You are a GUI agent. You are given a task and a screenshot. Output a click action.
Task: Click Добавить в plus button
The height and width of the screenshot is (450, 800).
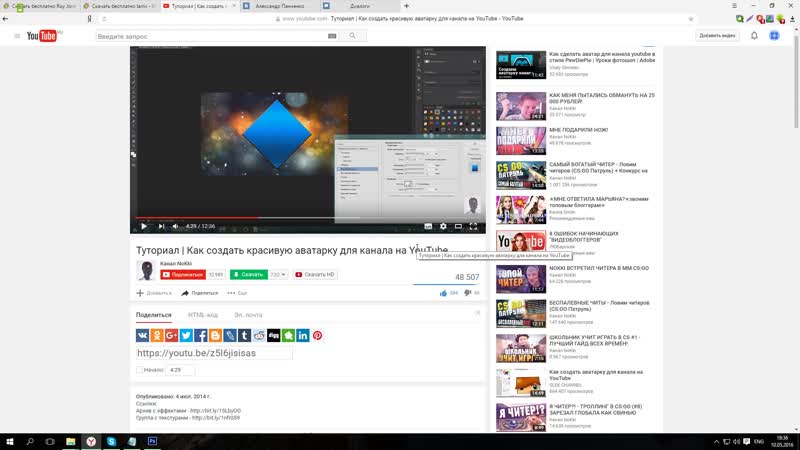click(x=154, y=293)
